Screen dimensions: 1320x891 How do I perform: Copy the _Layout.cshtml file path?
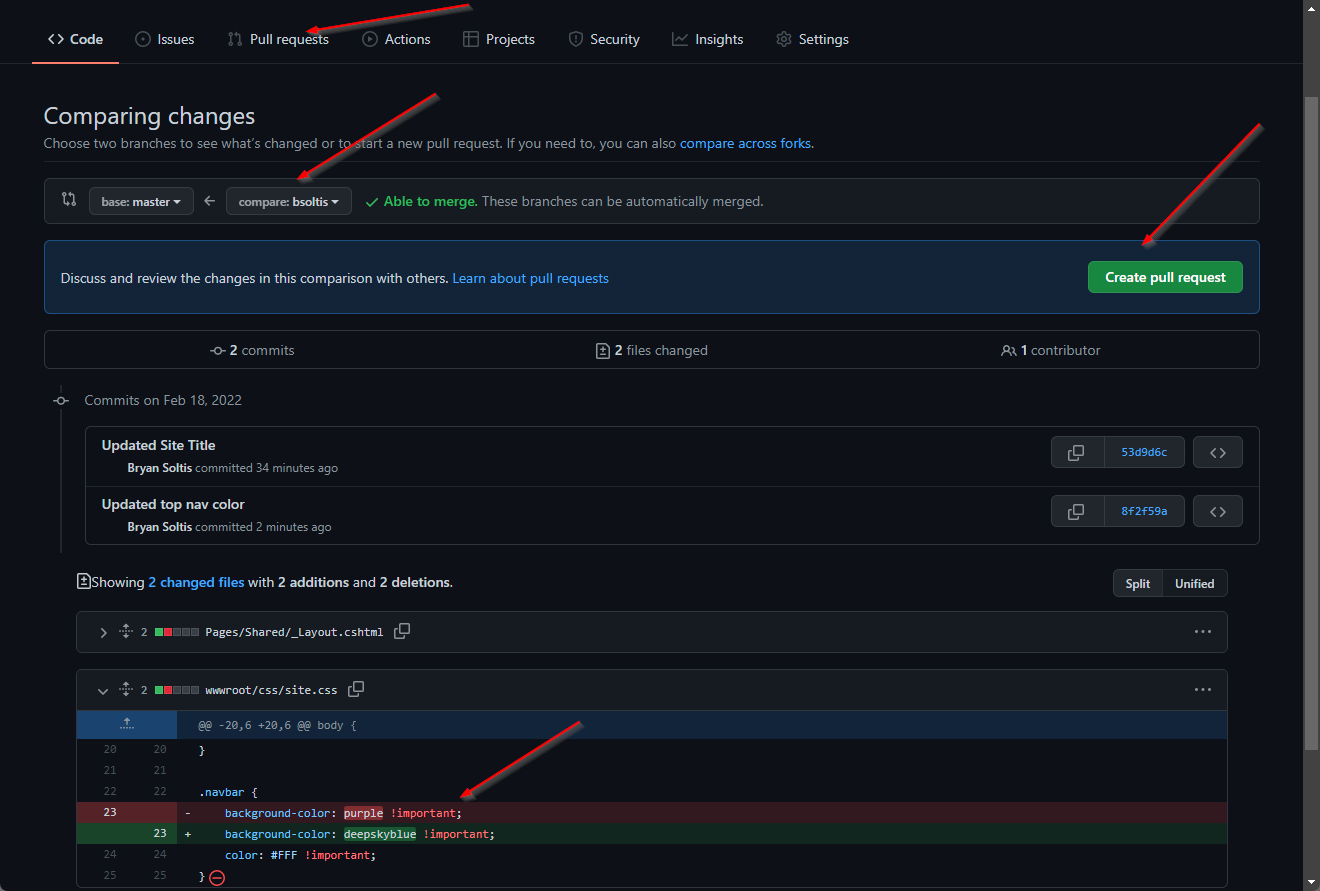coord(402,631)
